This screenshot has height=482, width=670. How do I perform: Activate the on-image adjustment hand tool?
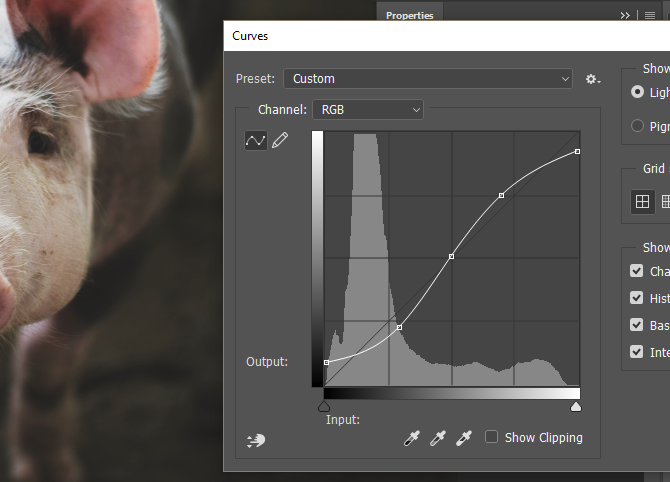tap(256, 441)
